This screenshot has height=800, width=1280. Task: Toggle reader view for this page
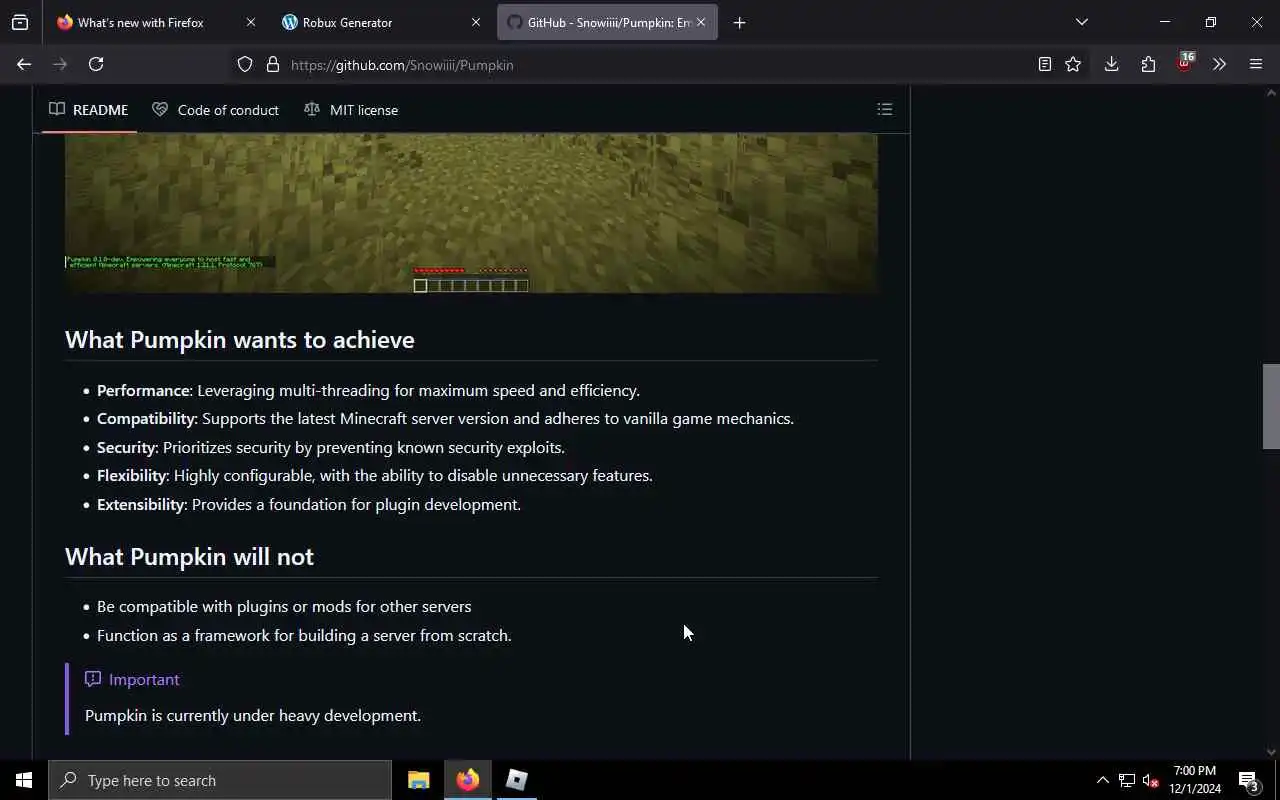click(1044, 64)
